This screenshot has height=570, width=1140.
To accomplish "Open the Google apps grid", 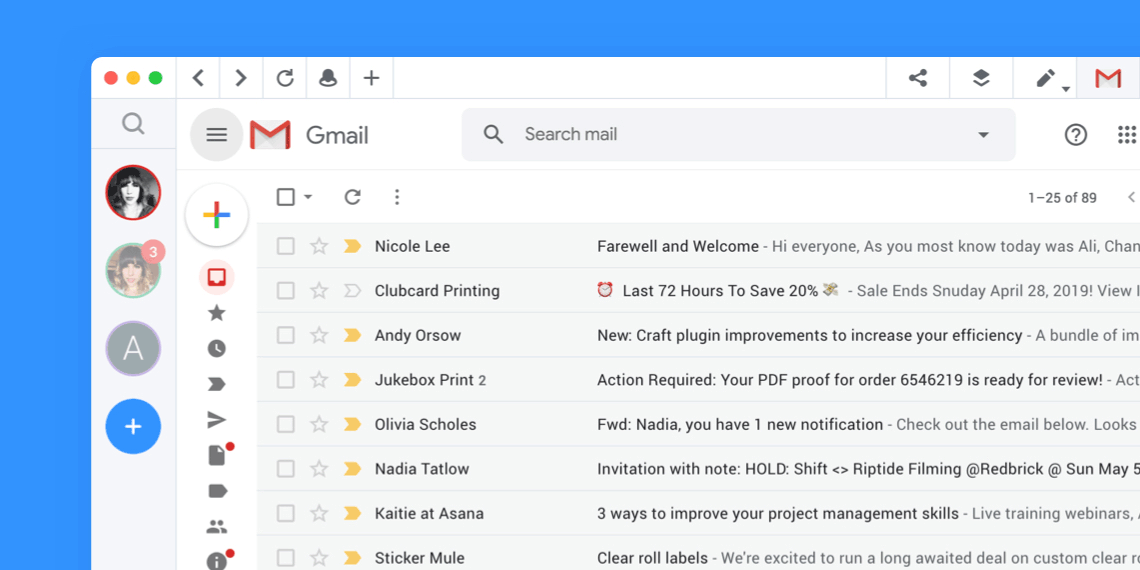I will click(1127, 135).
